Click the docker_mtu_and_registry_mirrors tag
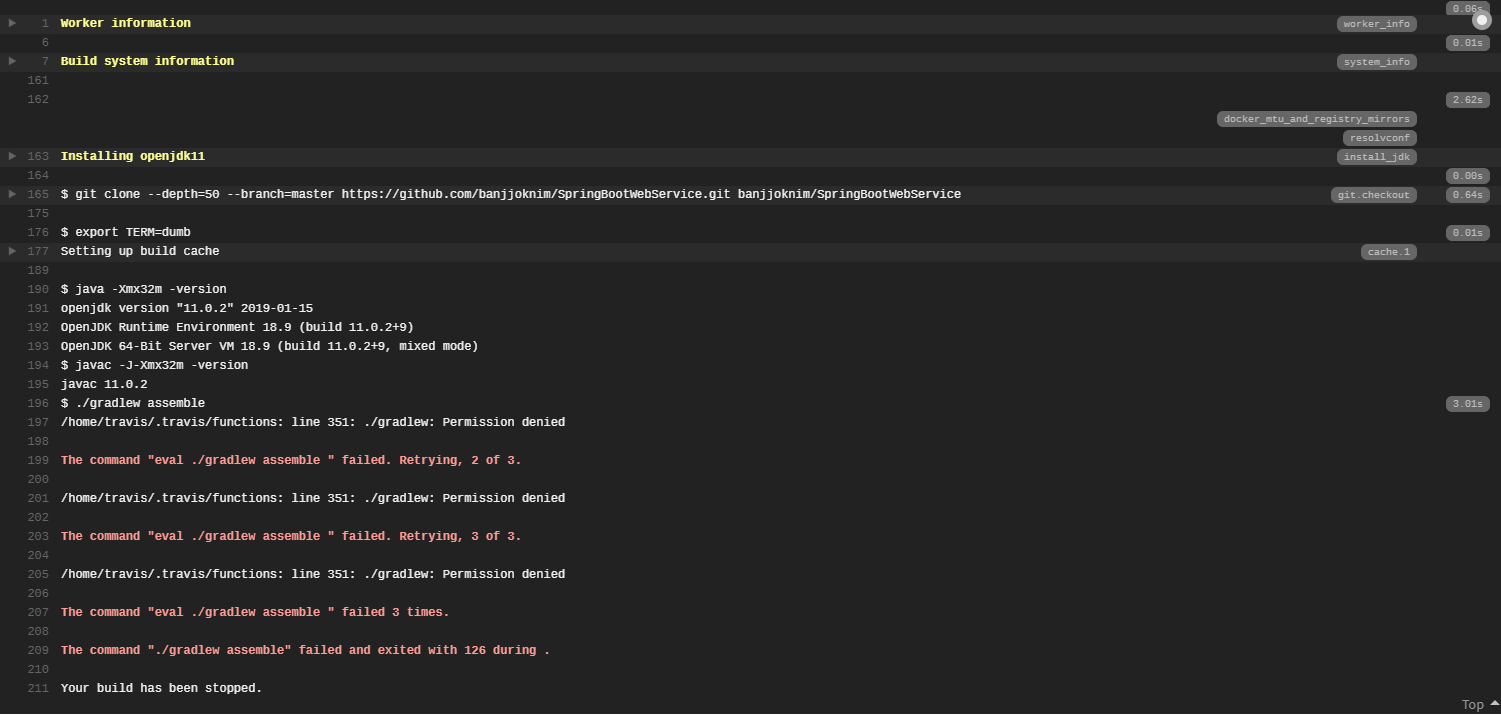This screenshot has height=715, width=1501. click(1316, 119)
